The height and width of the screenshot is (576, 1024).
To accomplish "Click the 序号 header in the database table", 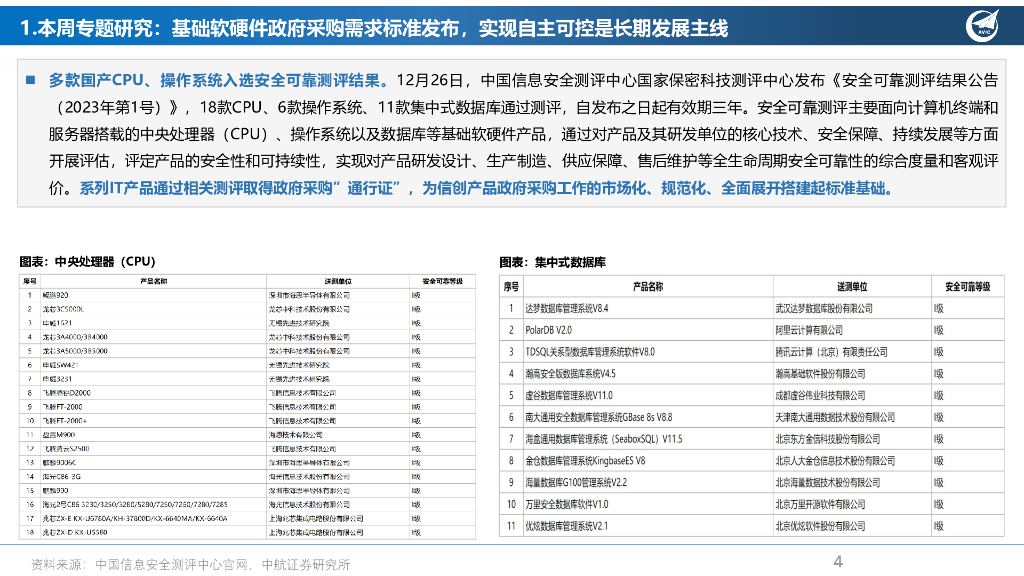I will click(511, 287).
